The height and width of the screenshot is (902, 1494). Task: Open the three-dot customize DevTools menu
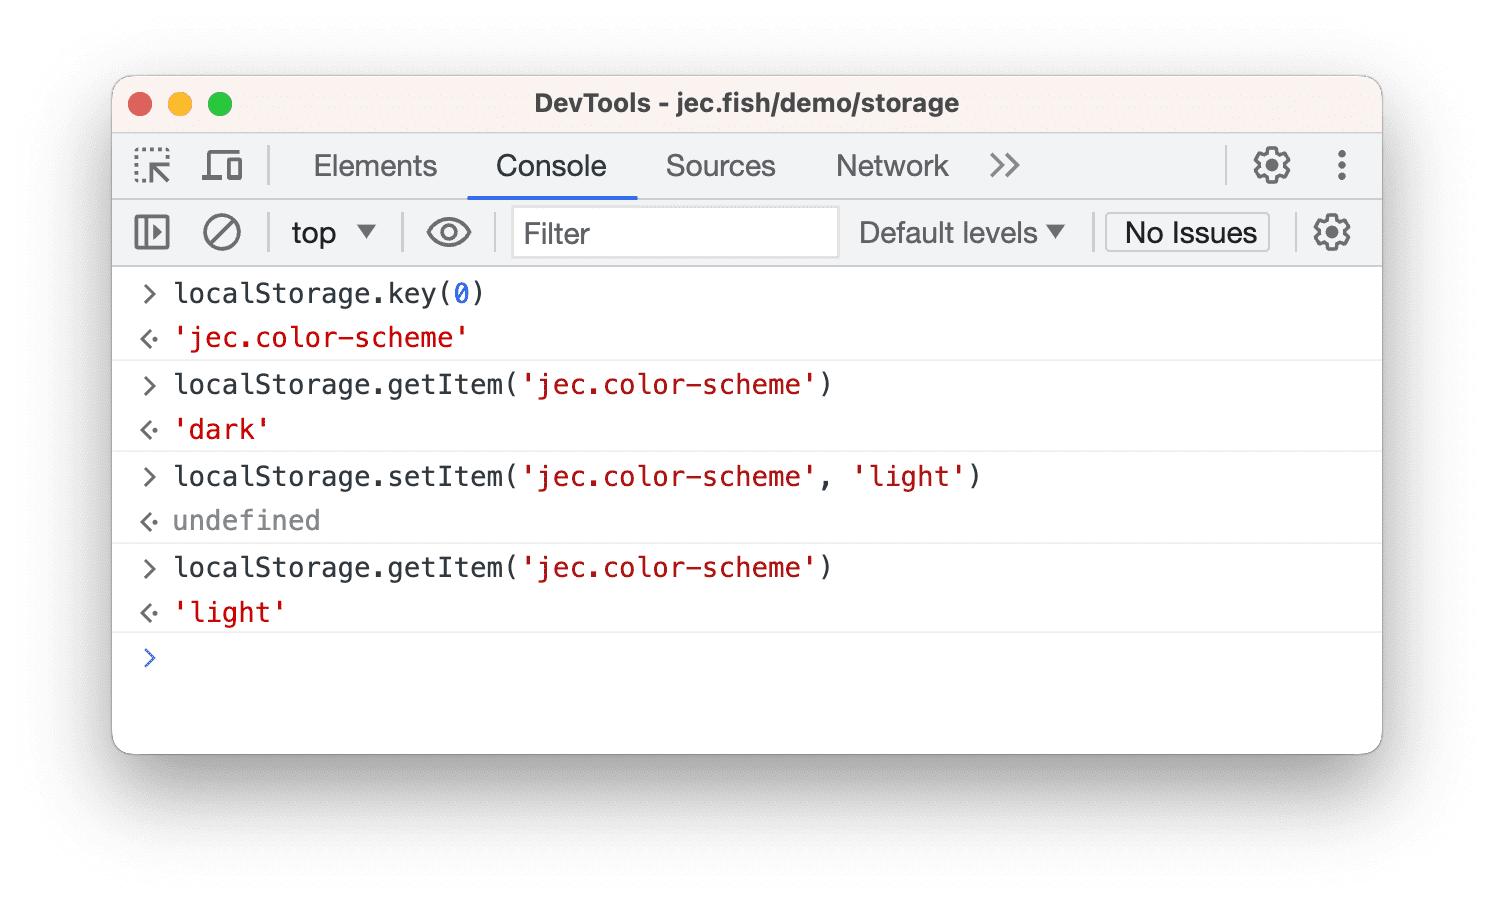pos(1341,165)
